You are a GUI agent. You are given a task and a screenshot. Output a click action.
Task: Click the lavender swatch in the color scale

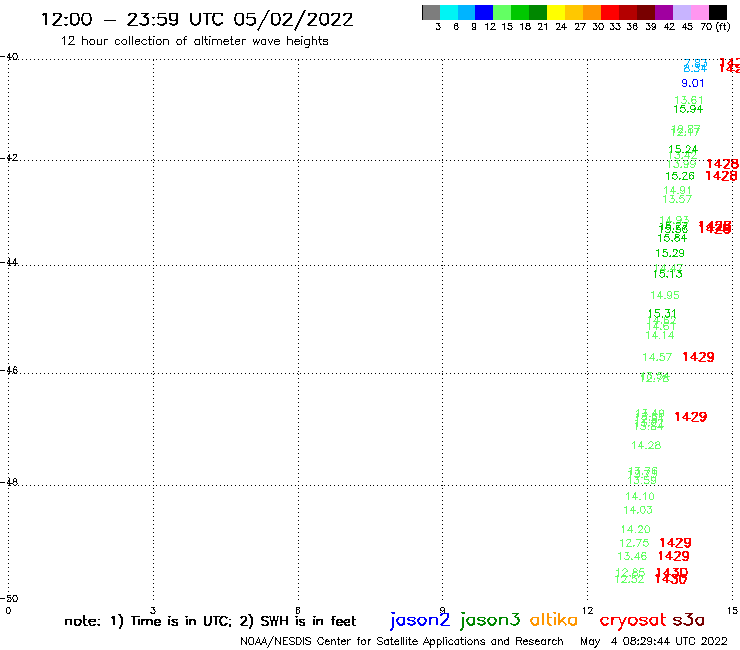click(x=681, y=13)
